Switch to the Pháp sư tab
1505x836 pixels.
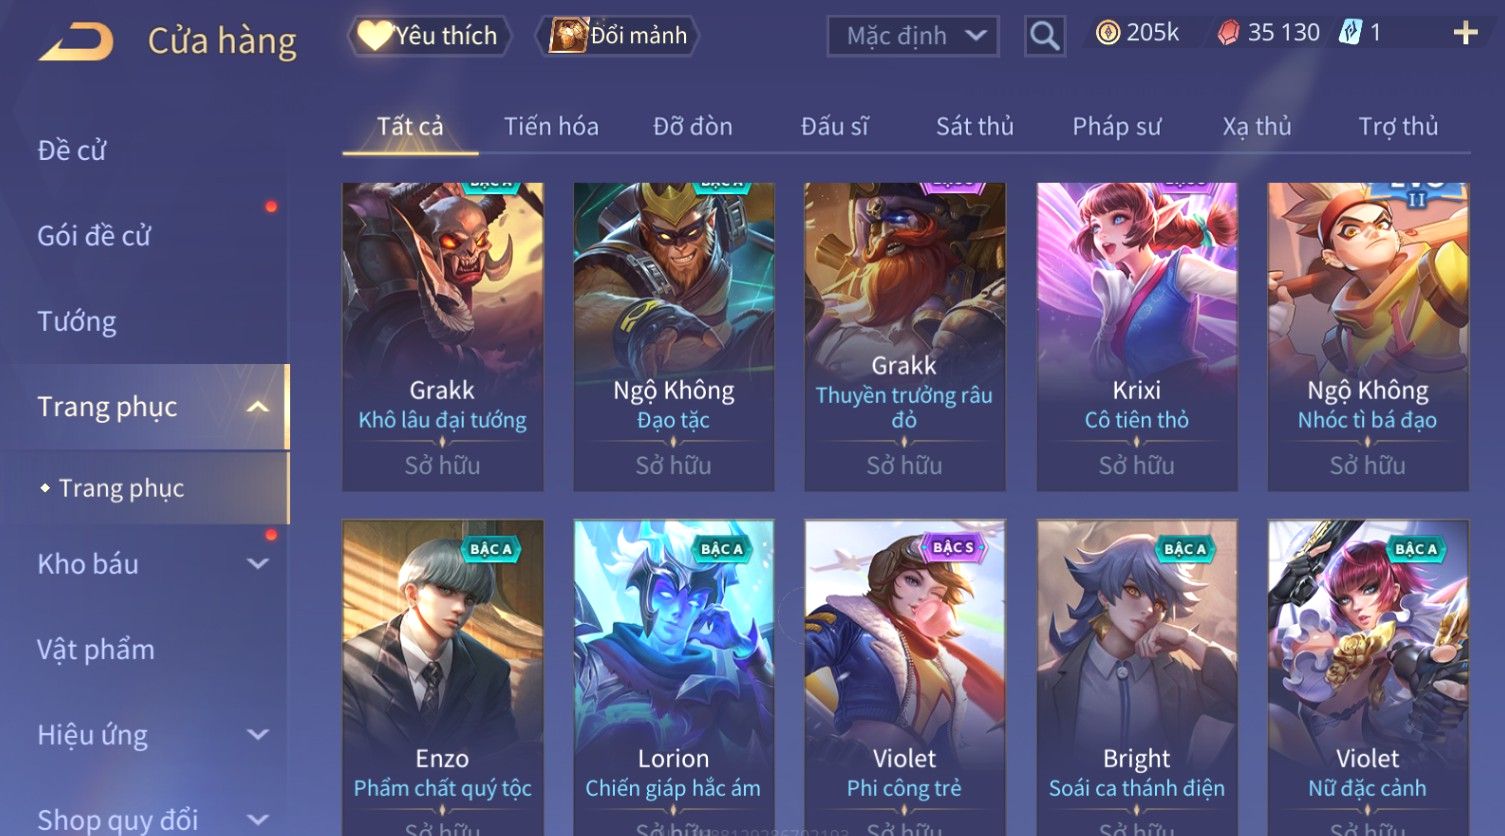pos(1116,126)
